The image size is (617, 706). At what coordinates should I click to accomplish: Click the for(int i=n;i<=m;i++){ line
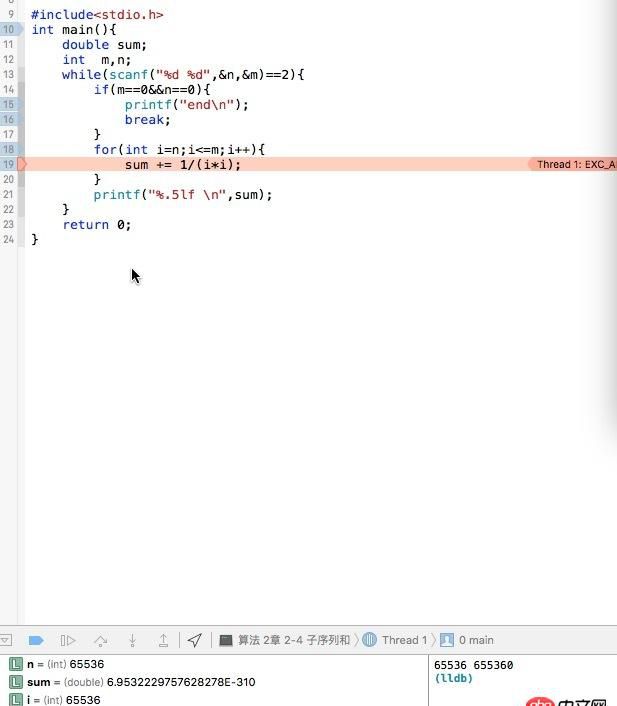point(179,149)
